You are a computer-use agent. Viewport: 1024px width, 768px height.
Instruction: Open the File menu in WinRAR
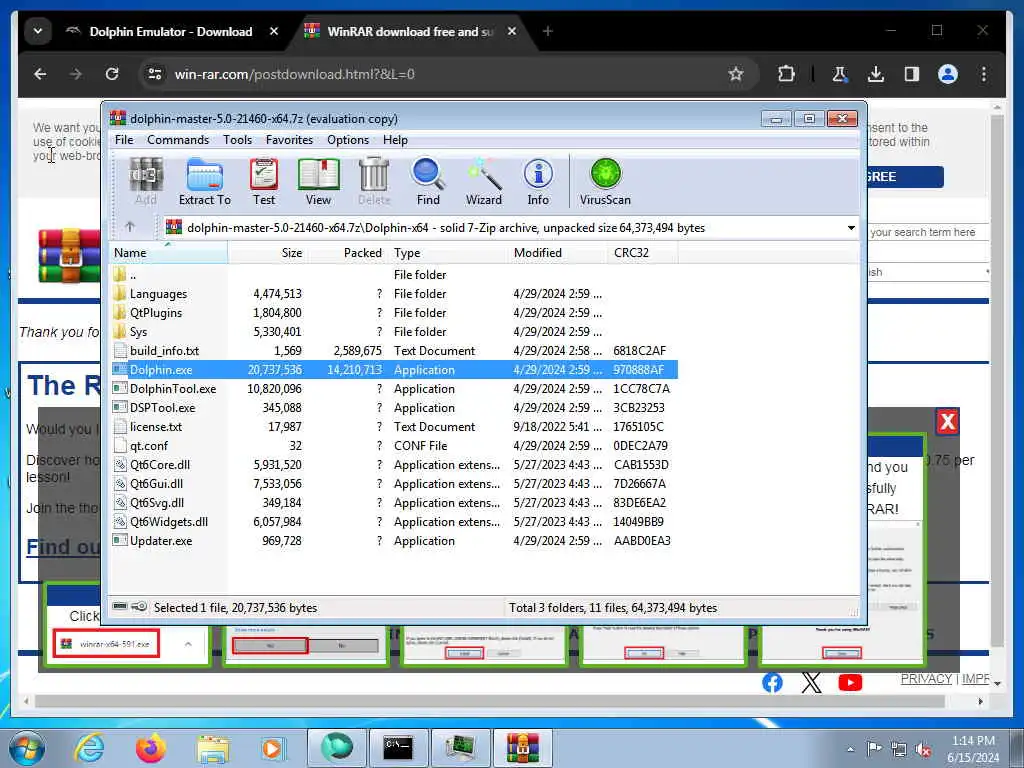tap(124, 140)
